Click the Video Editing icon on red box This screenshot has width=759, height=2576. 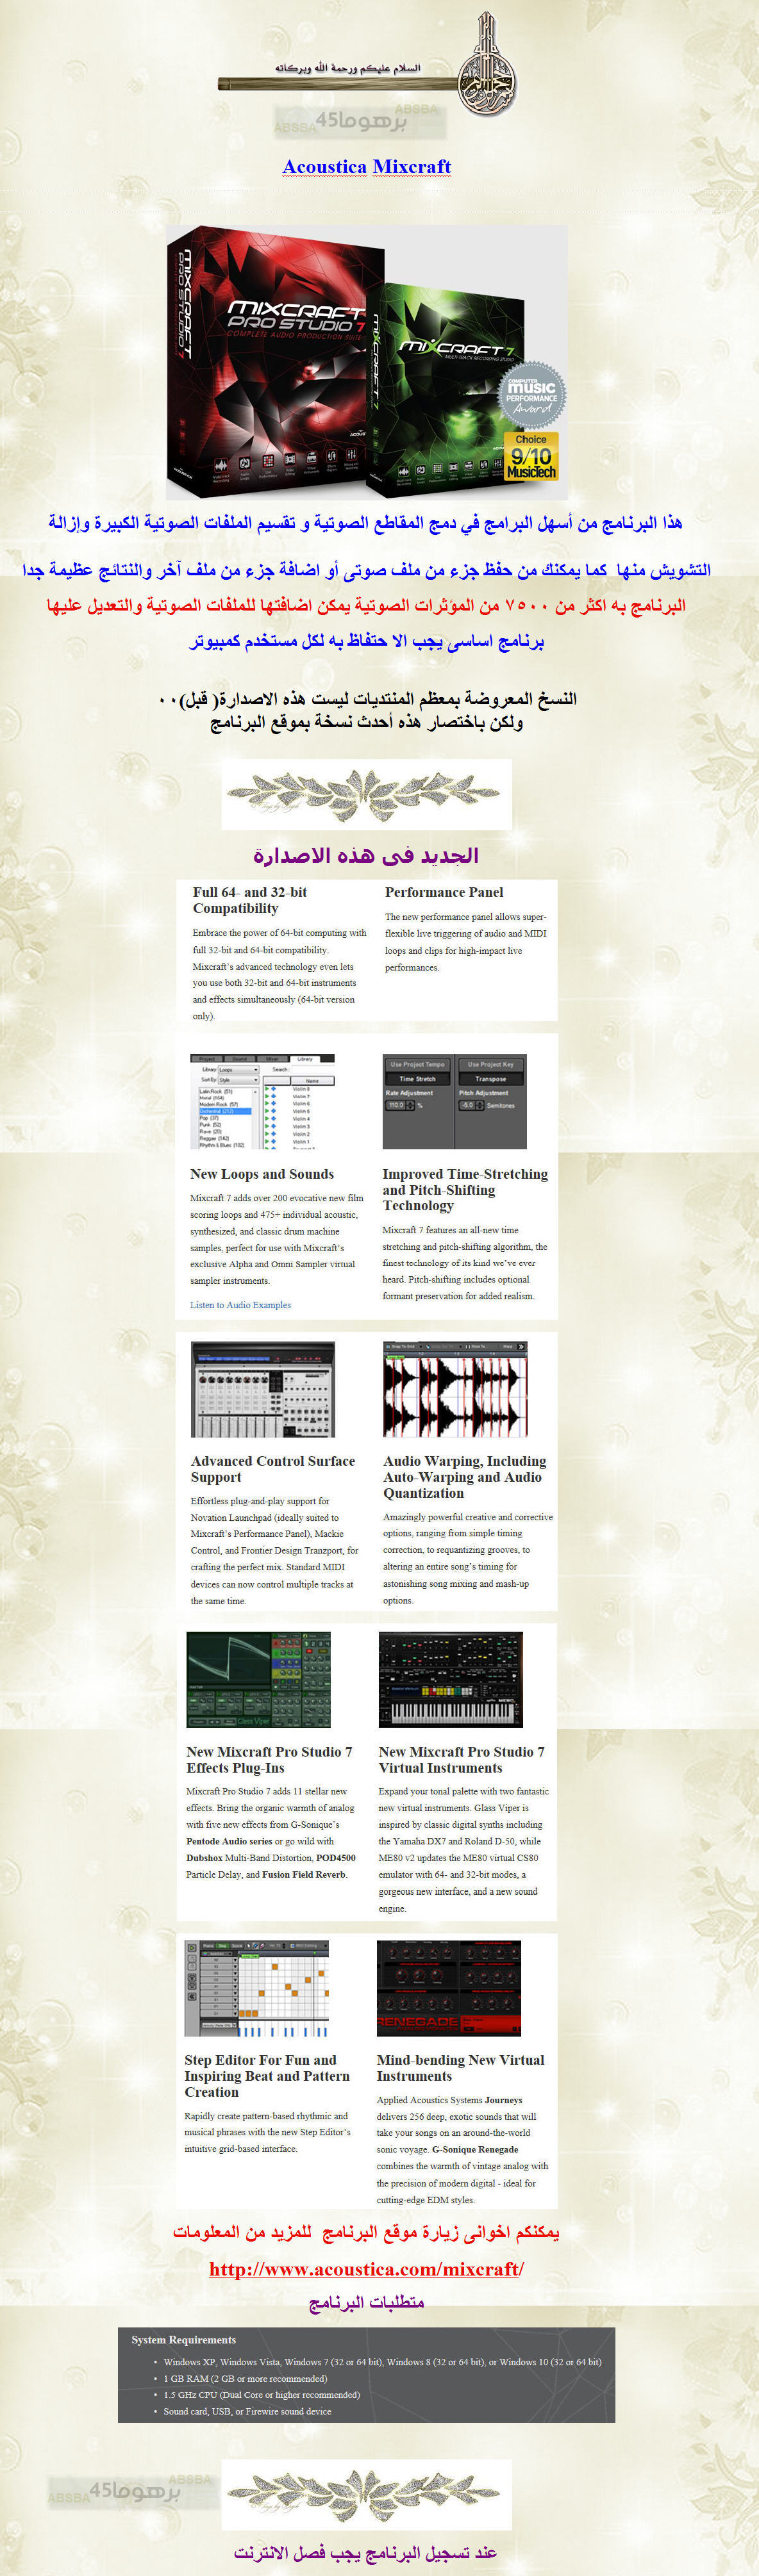290,460
